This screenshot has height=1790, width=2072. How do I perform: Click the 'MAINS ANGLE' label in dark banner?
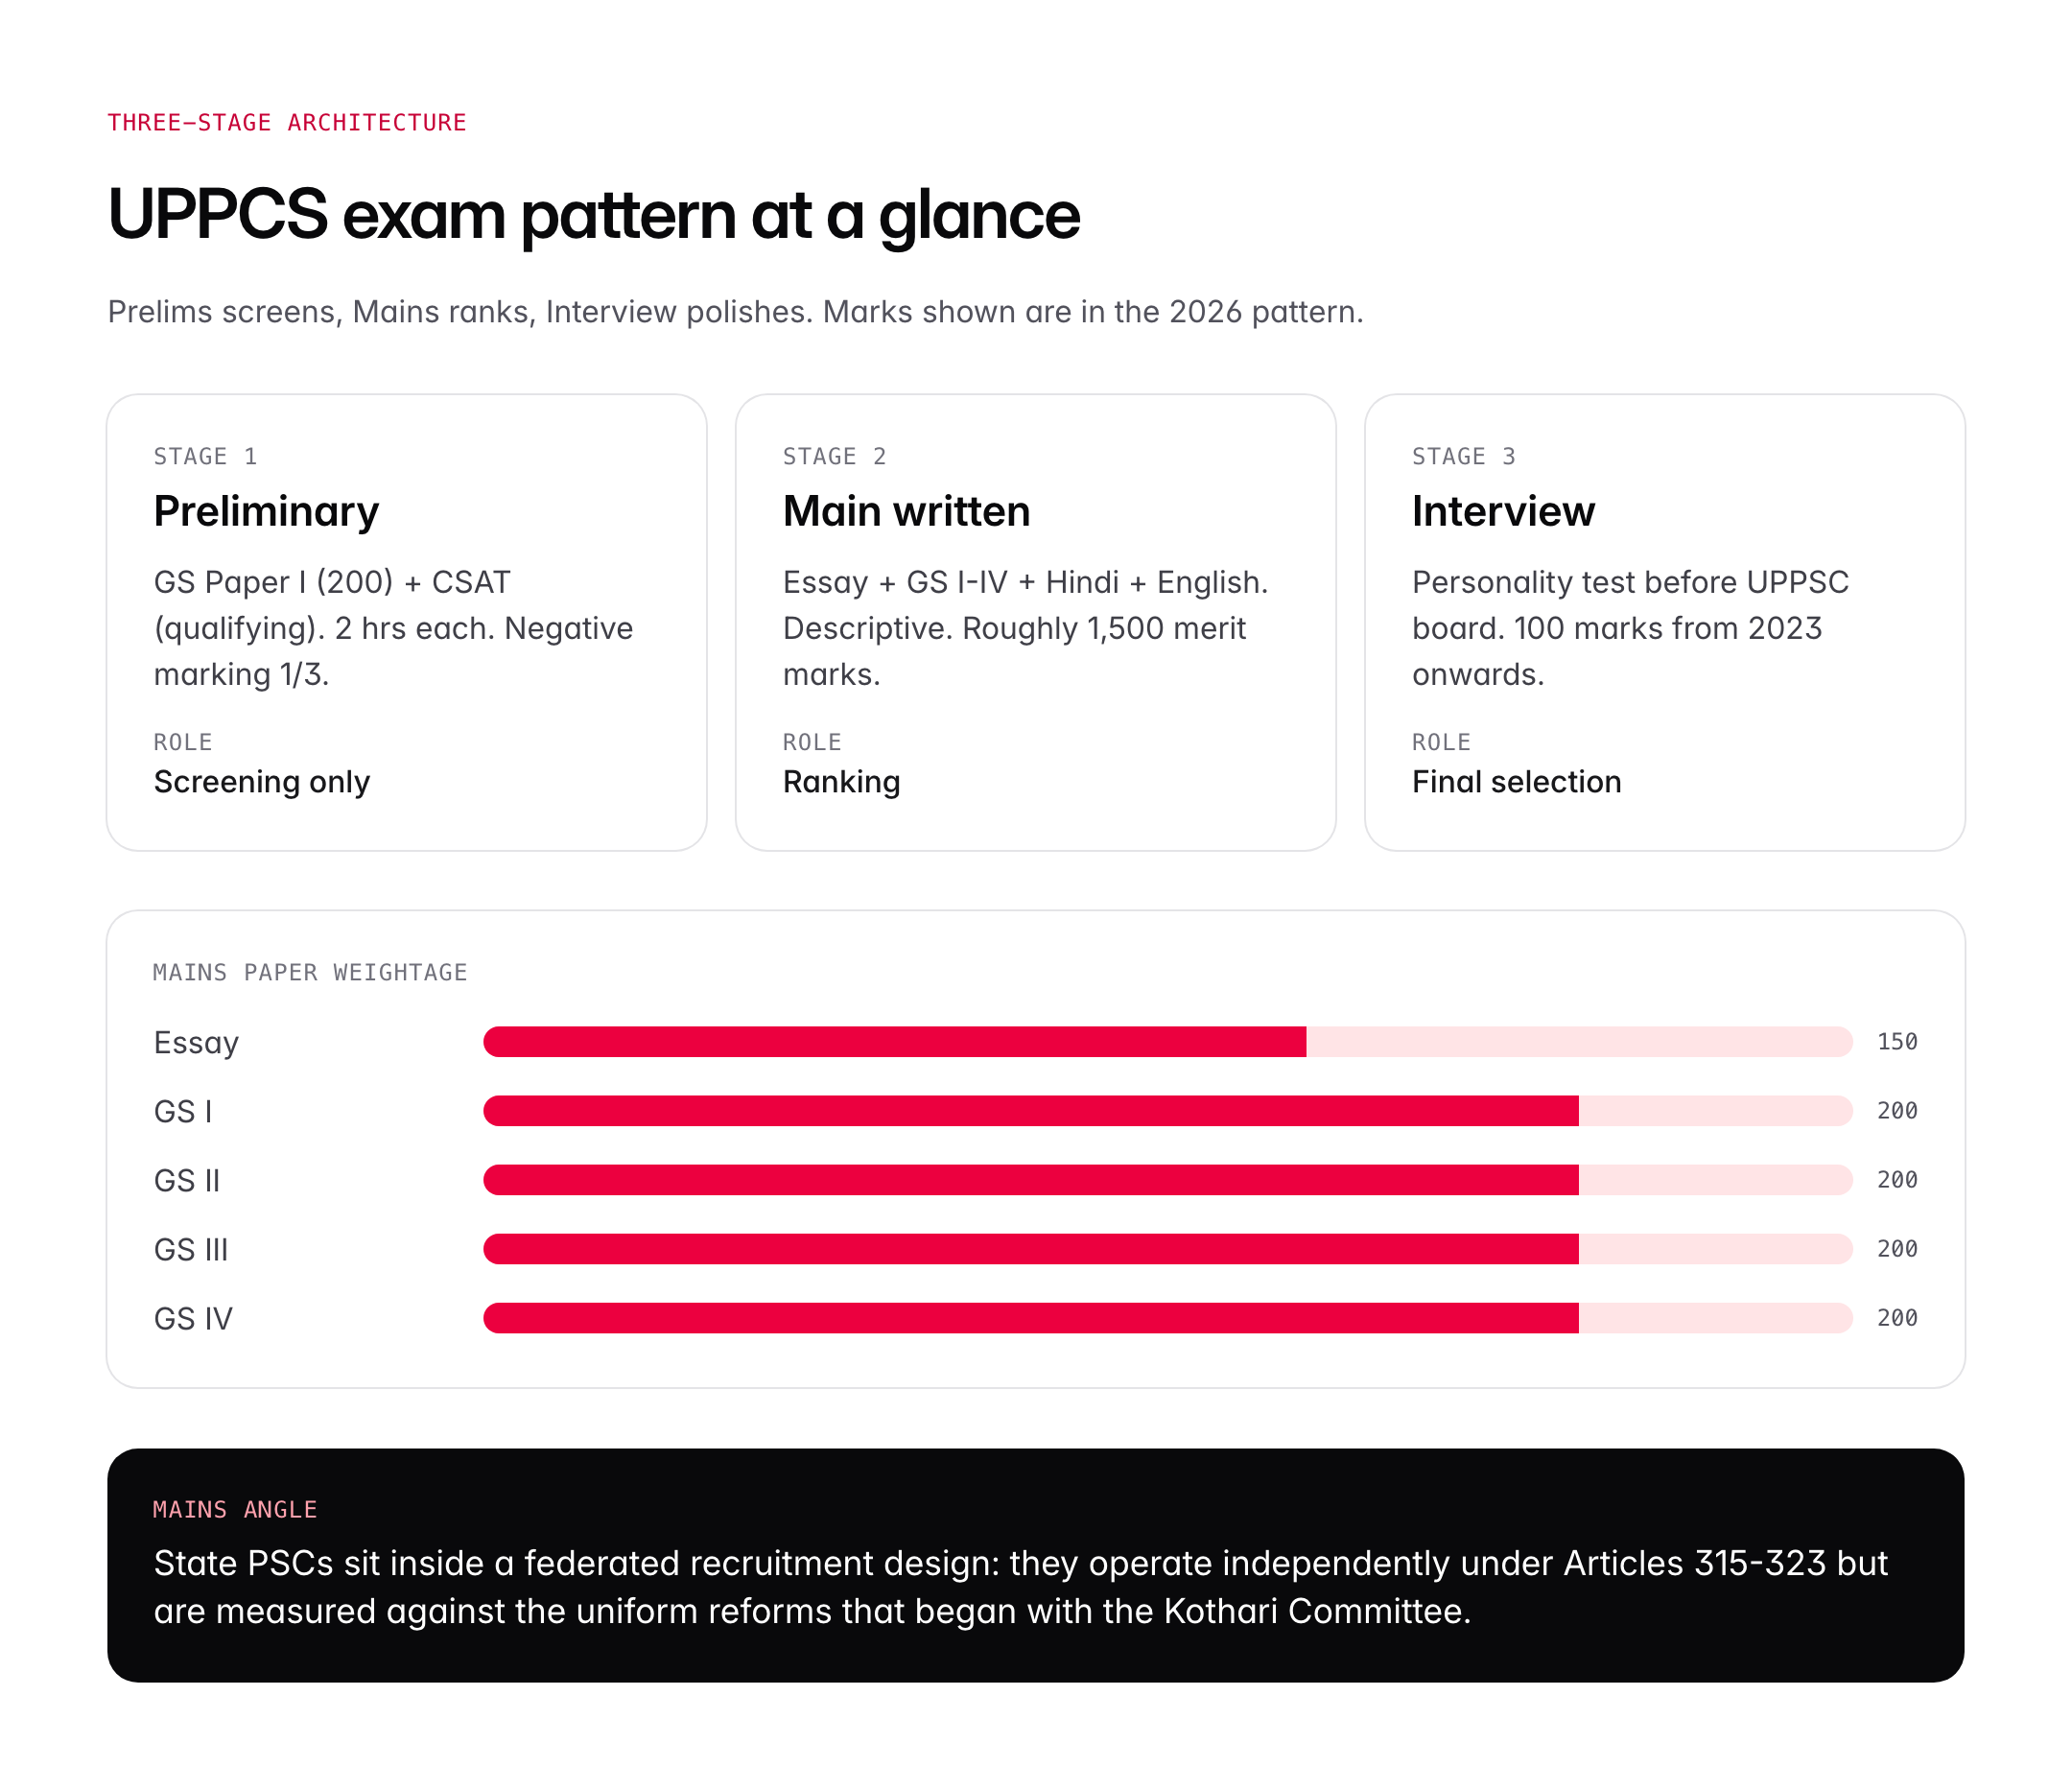click(x=235, y=1509)
